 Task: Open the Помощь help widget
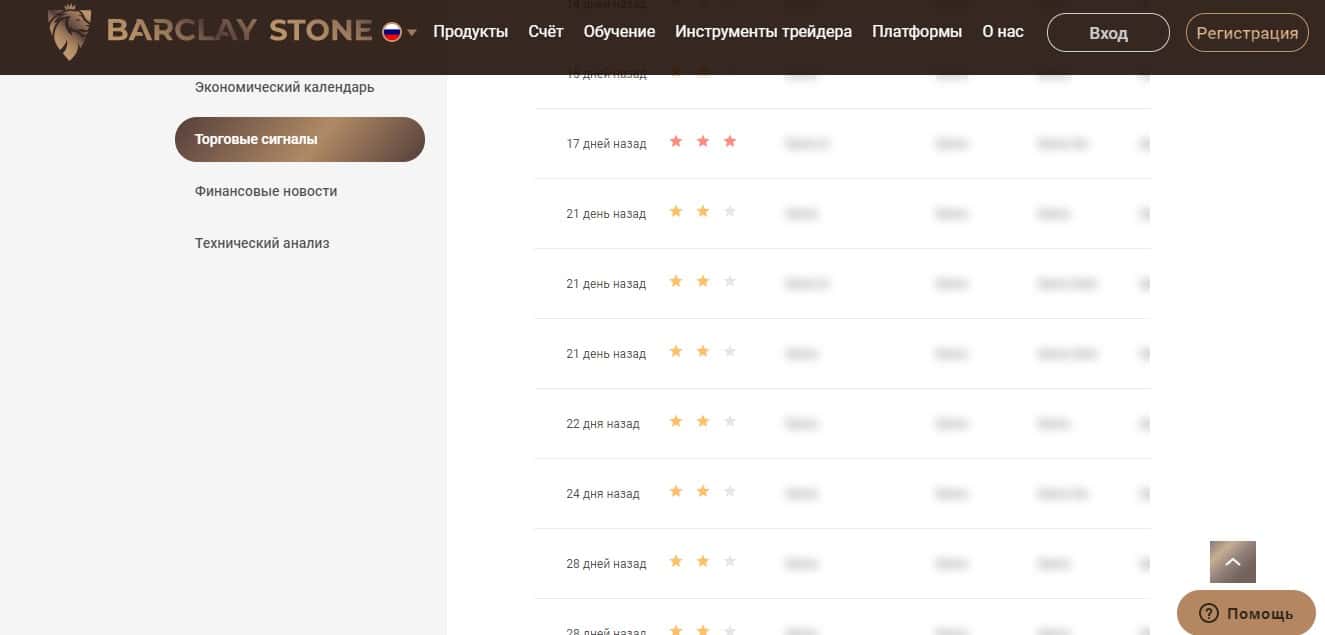[x=1246, y=613]
